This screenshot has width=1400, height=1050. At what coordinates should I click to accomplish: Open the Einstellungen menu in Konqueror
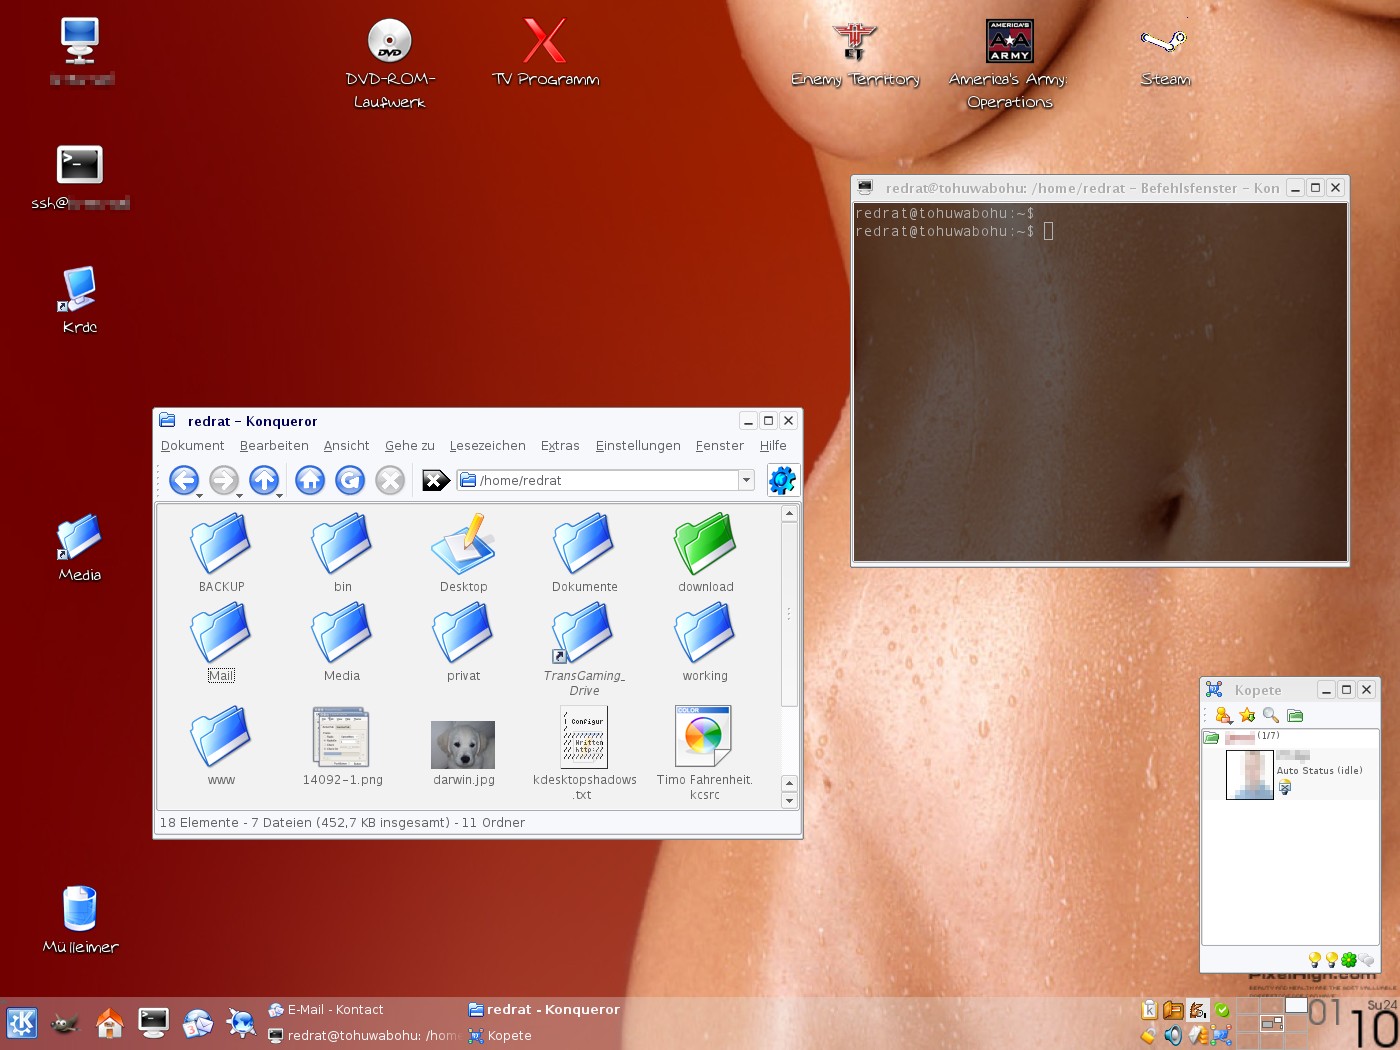tap(637, 446)
